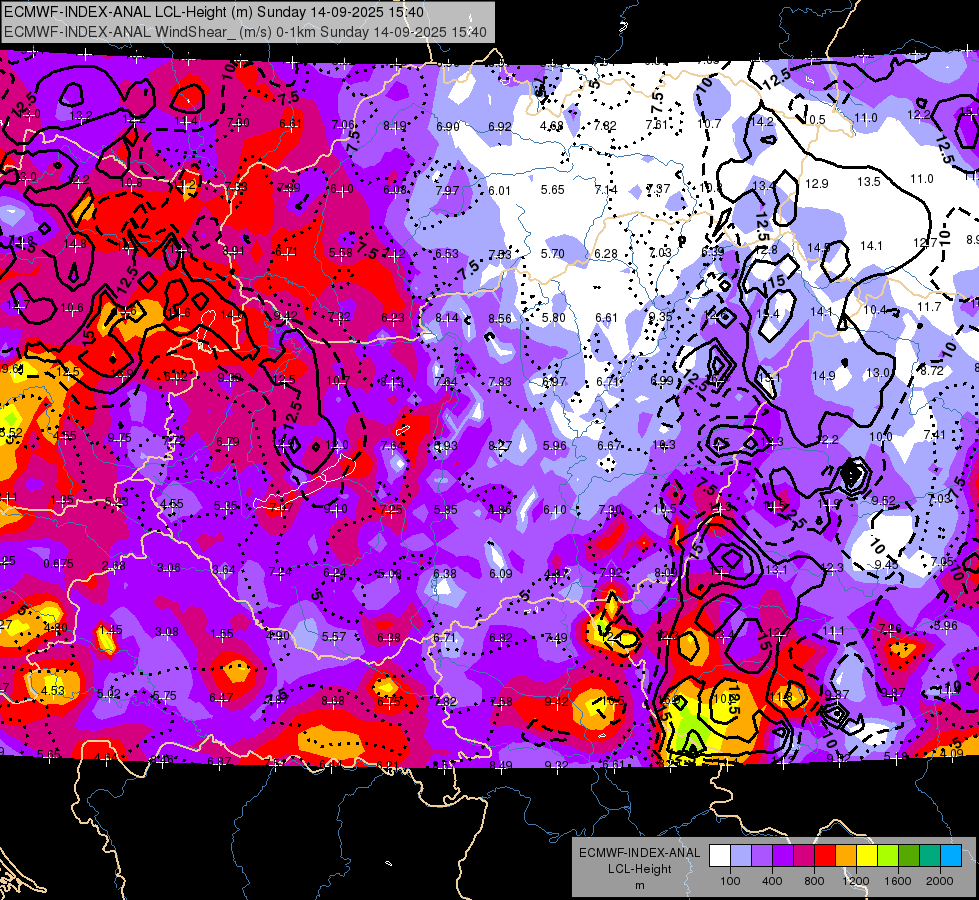Click the map value 10.4
The image size is (979, 900).
875,310
